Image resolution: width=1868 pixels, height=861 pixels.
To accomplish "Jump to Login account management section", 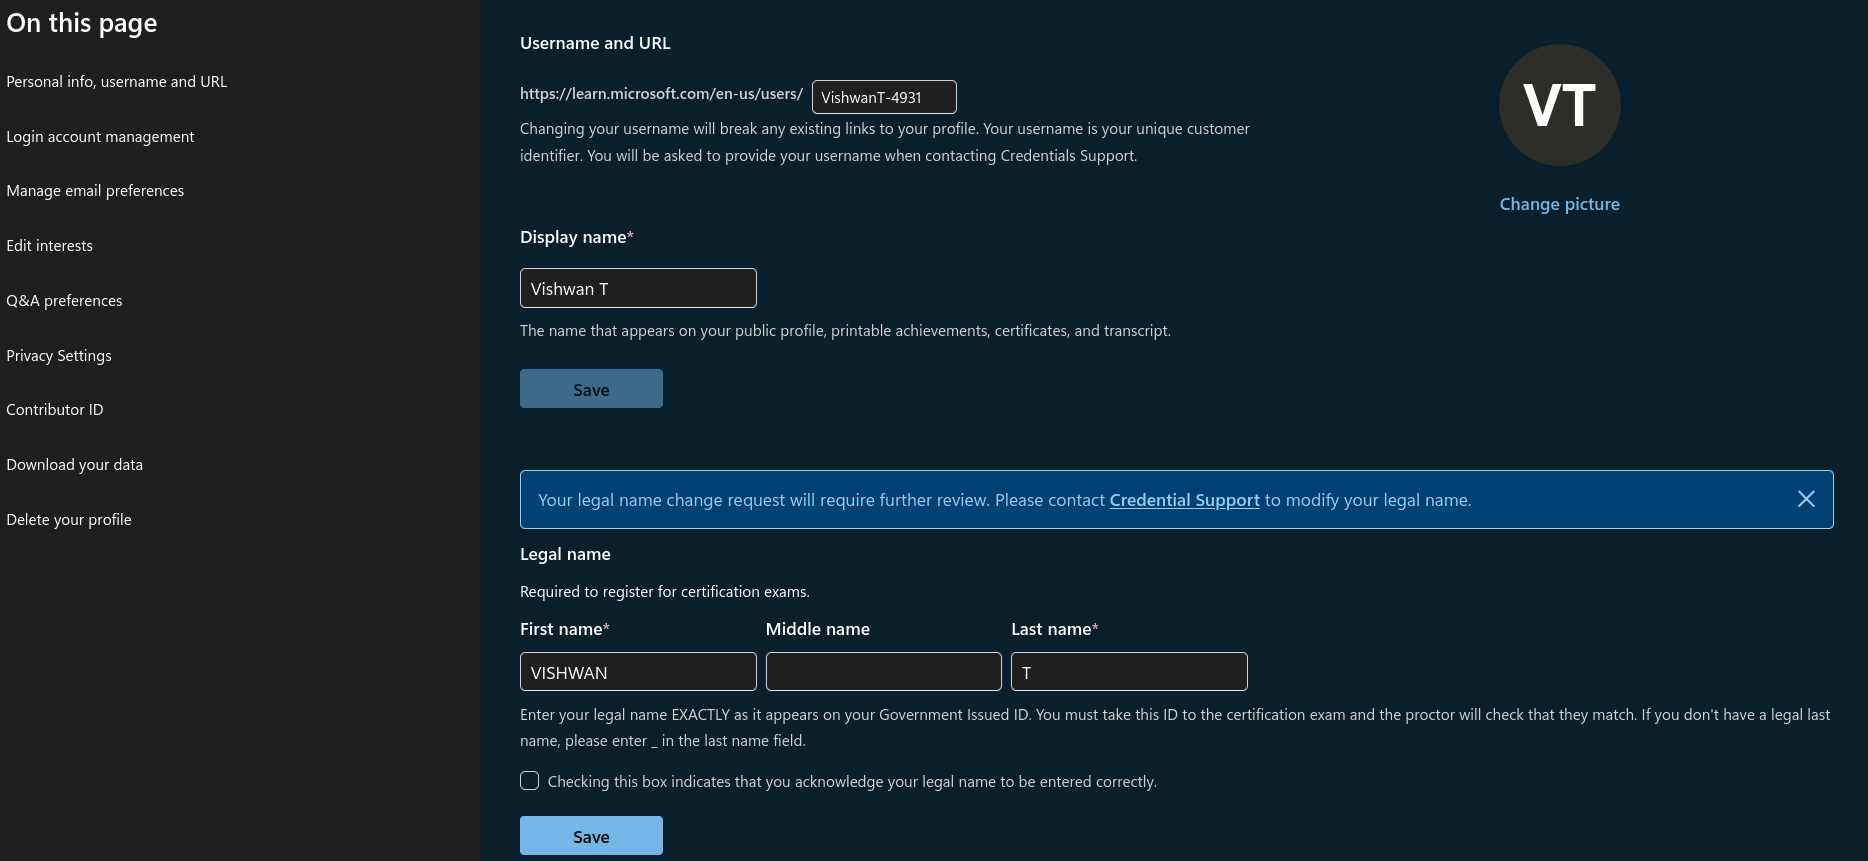I will (x=100, y=137).
